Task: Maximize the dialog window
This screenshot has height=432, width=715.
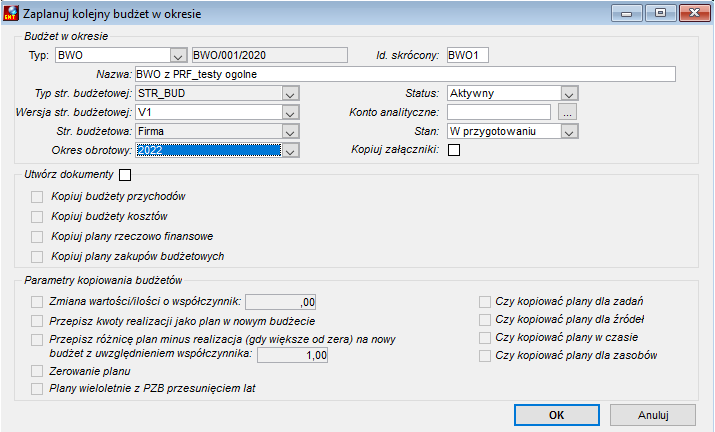Action: (x=660, y=13)
